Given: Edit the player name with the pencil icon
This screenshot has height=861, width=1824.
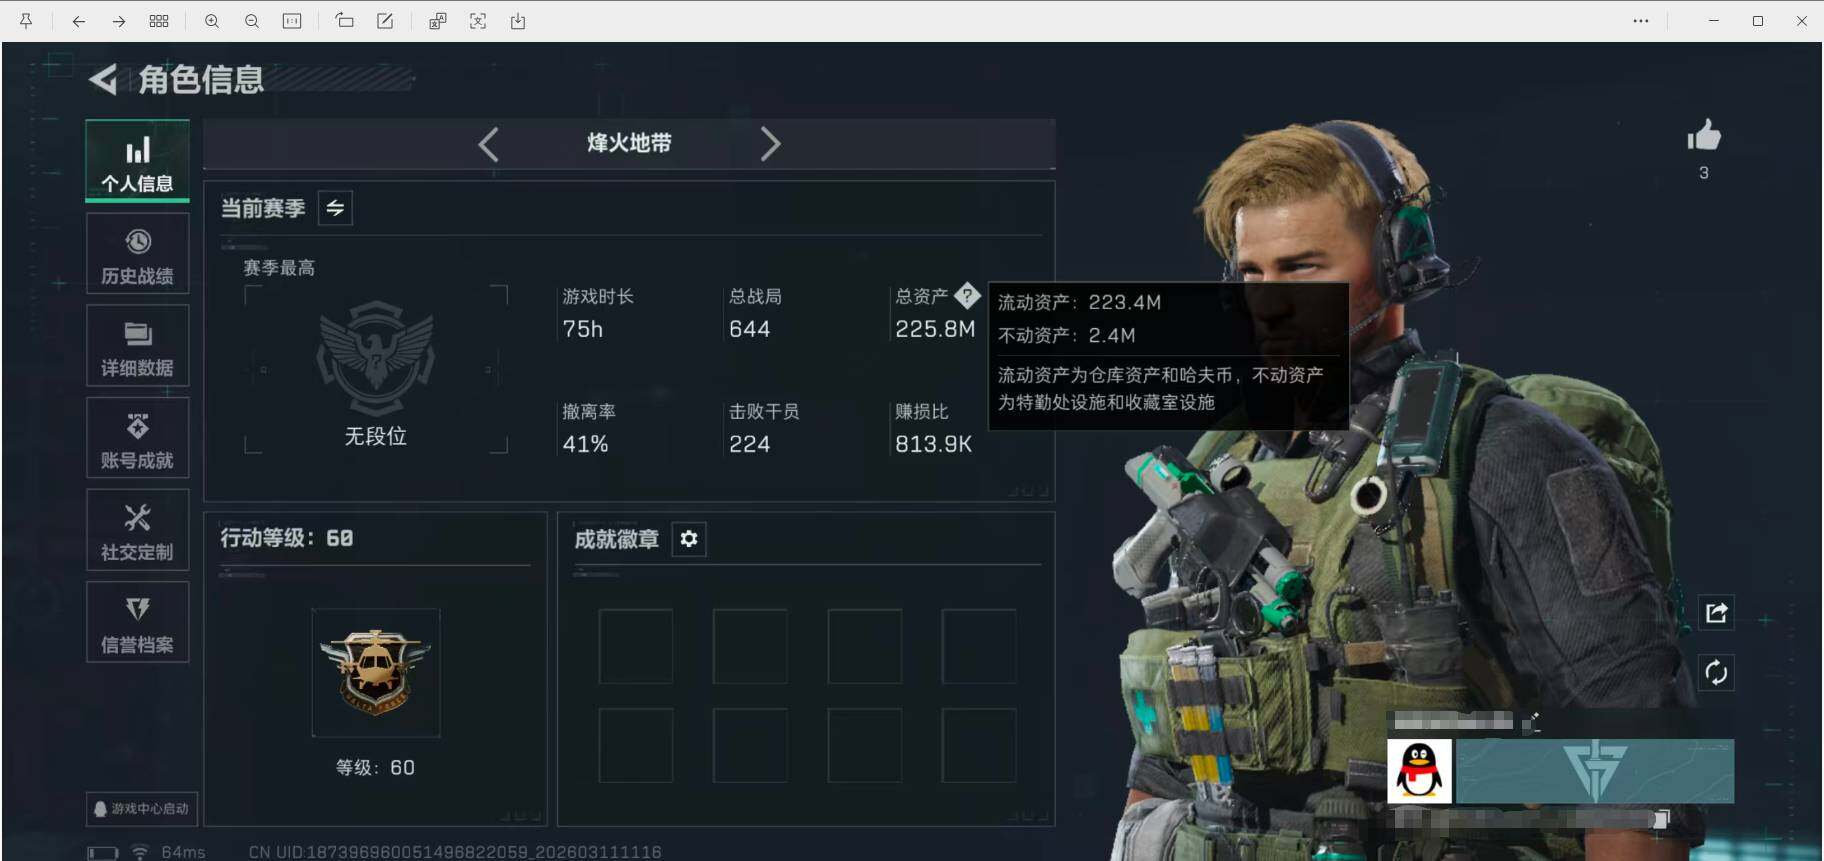Looking at the screenshot, I should click(1531, 721).
